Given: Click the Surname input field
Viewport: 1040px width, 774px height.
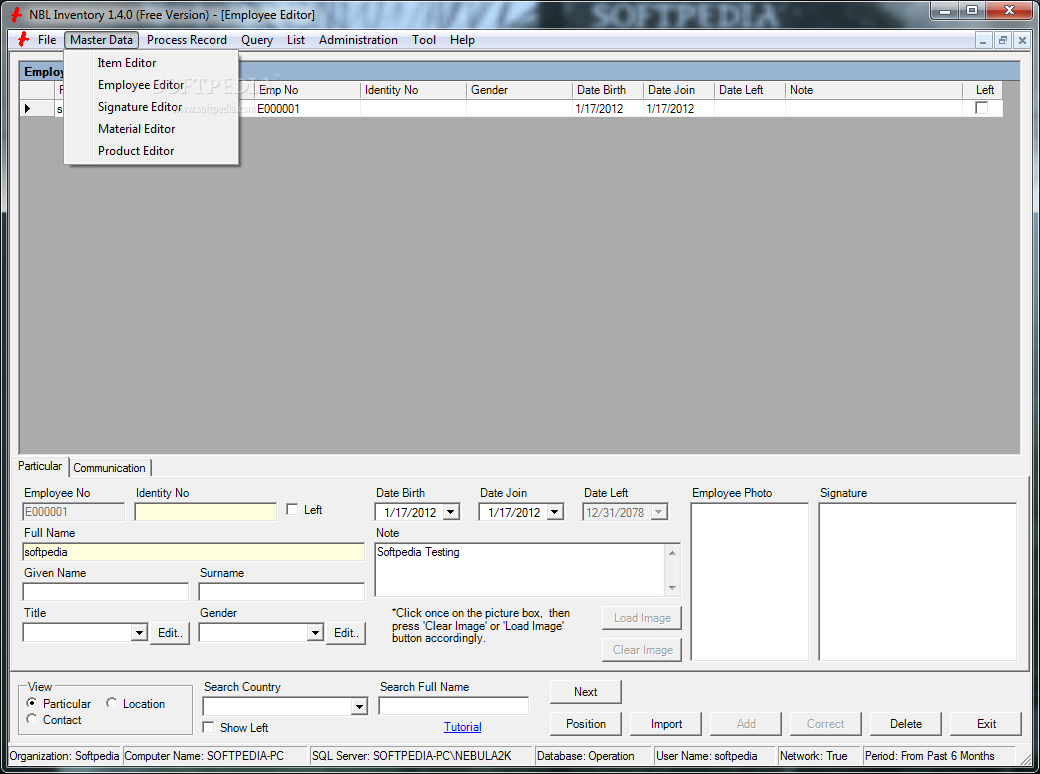Looking at the screenshot, I should coord(282,592).
